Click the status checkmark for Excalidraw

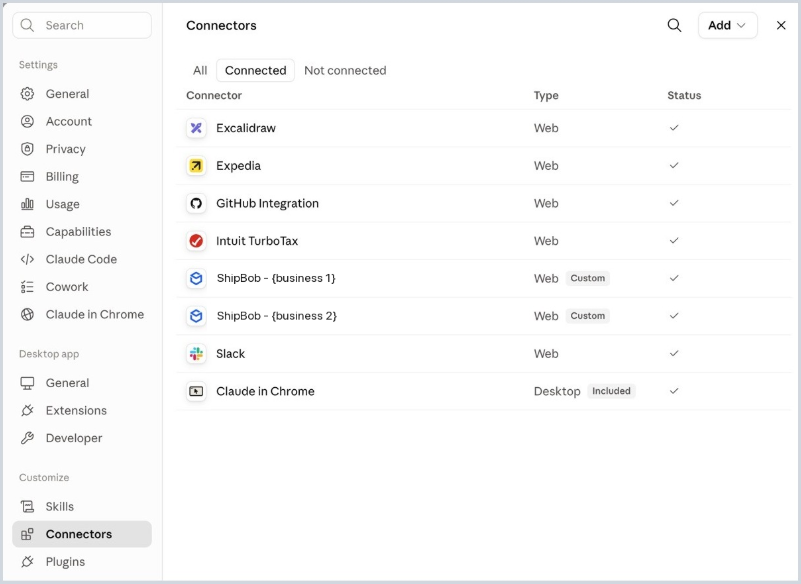[674, 128]
